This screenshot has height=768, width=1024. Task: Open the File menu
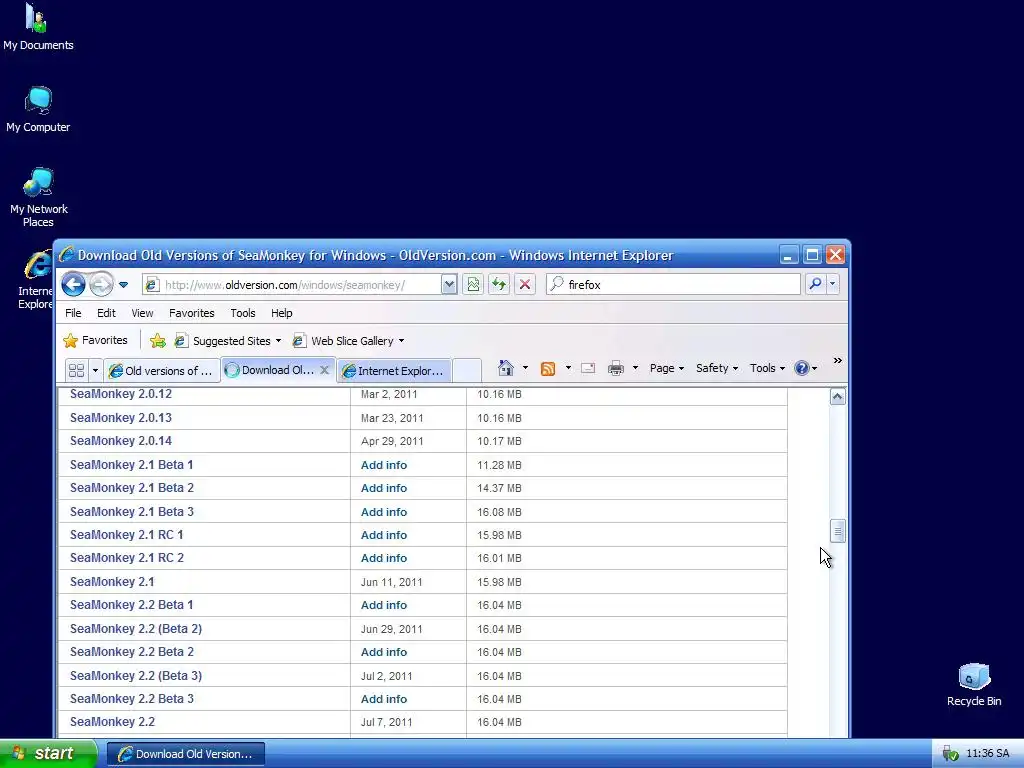[73, 313]
